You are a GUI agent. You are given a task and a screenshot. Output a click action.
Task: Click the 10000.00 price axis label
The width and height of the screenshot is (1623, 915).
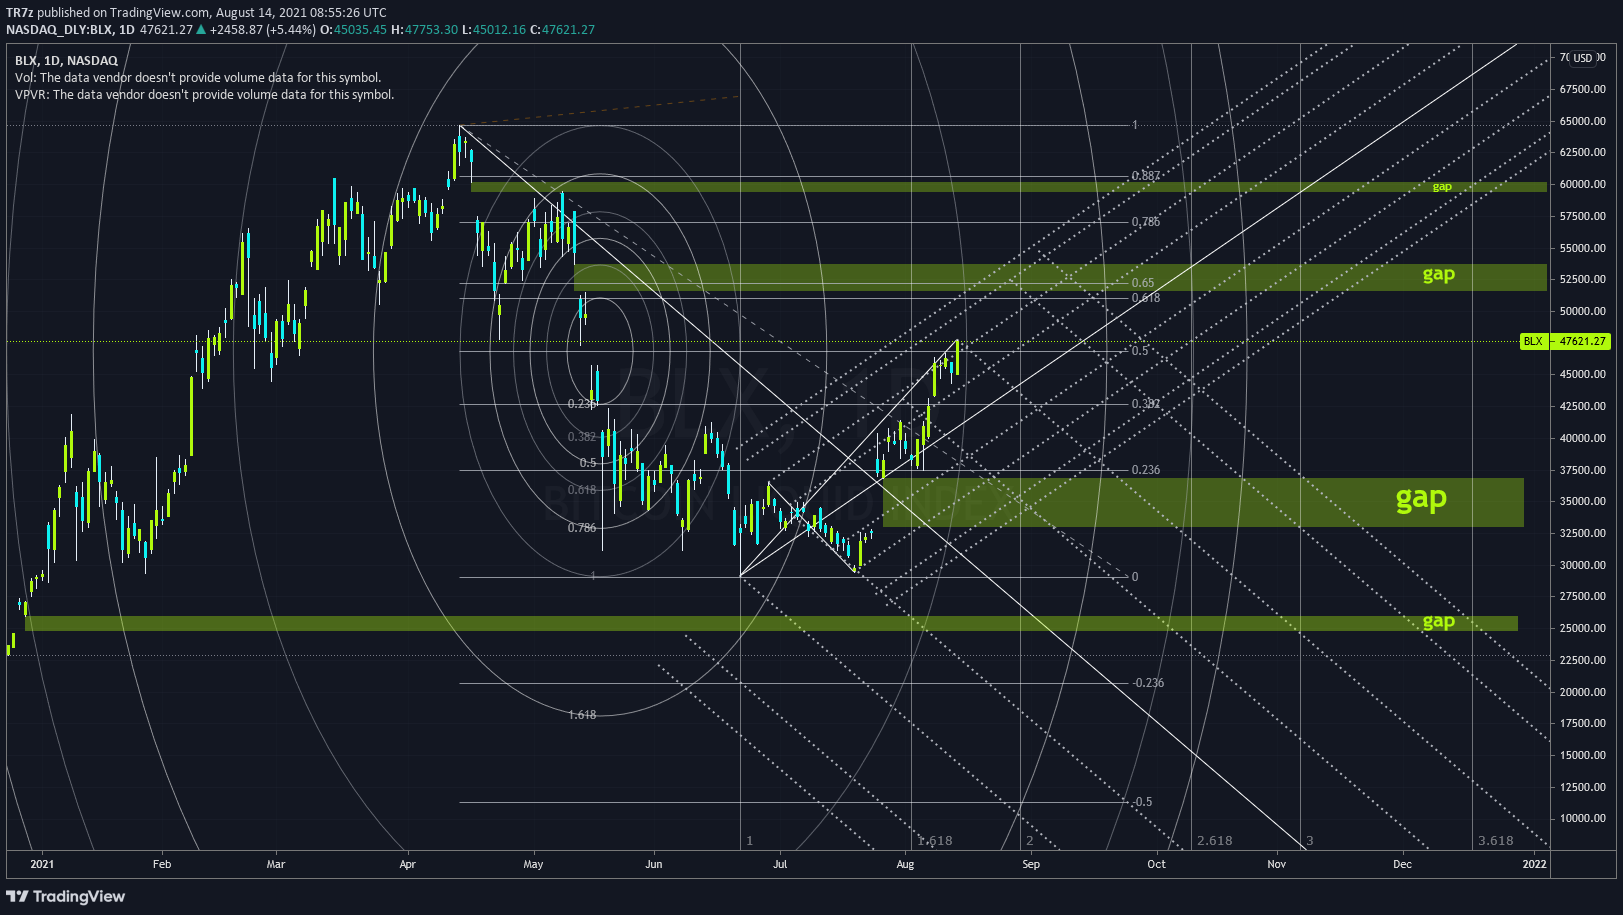(1583, 819)
